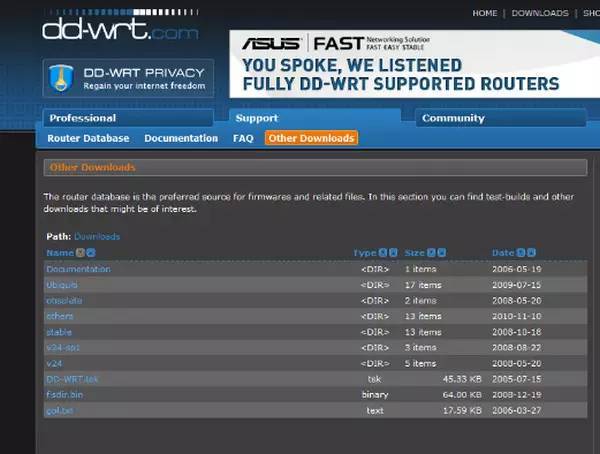Sort by Size ascending arrow icon
Screen dimensions: 600x454
[431, 253]
